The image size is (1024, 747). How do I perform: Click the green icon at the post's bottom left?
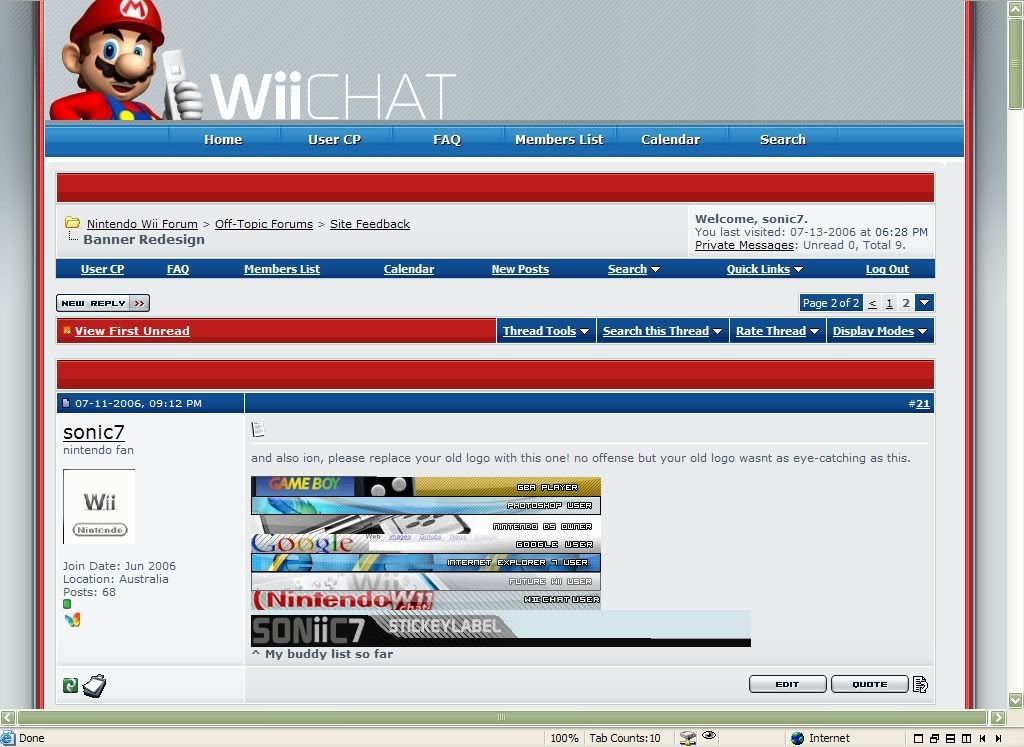(71, 685)
